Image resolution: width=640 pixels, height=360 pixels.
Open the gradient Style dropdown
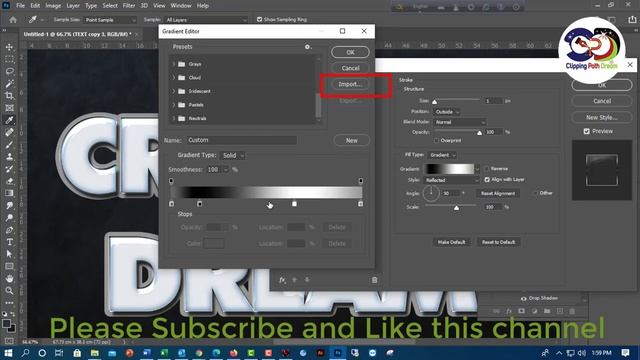click(x=452, y=180)
